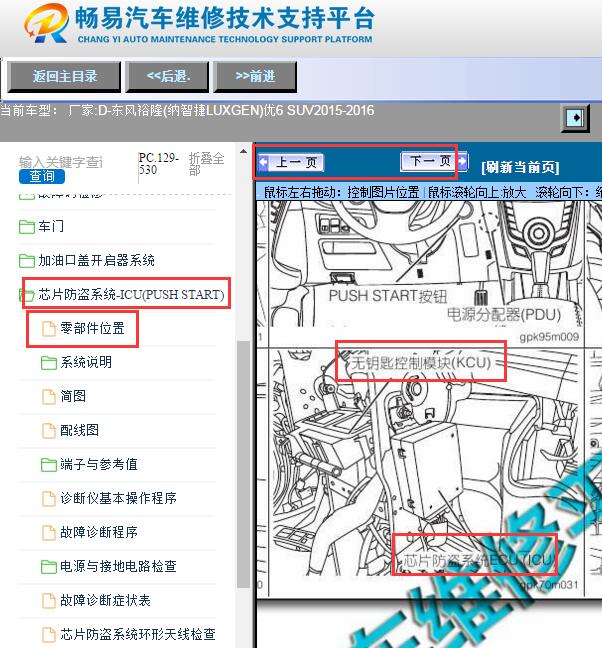Click the folder icon beside 电源与接地电路检查

coord(49,567)
